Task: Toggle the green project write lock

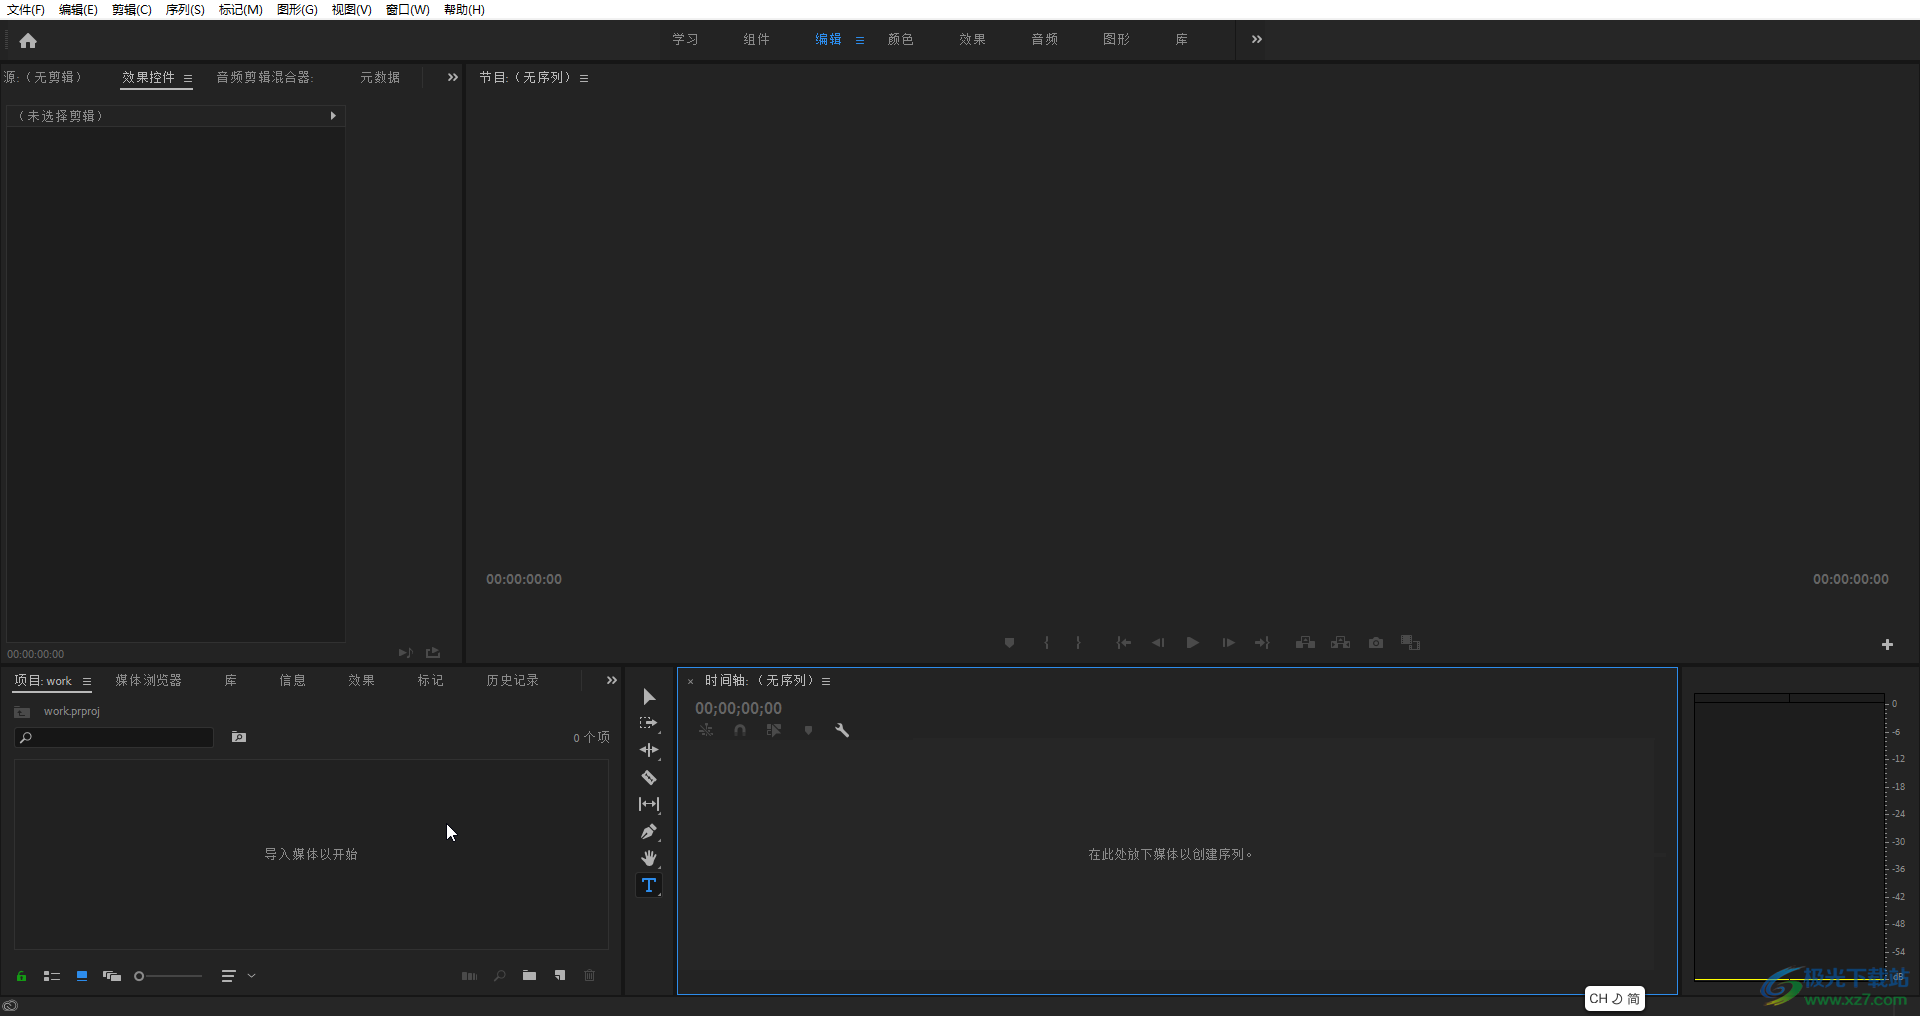Action: (21, 976)
